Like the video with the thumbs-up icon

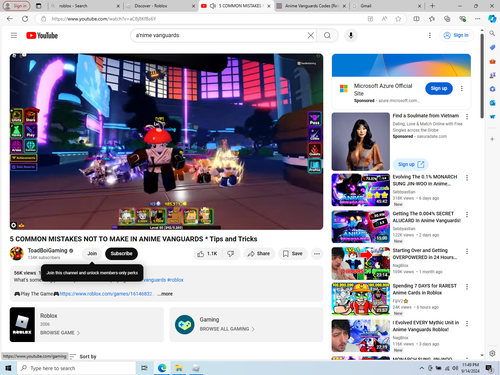pyautogui.click(x=208, y=254)
